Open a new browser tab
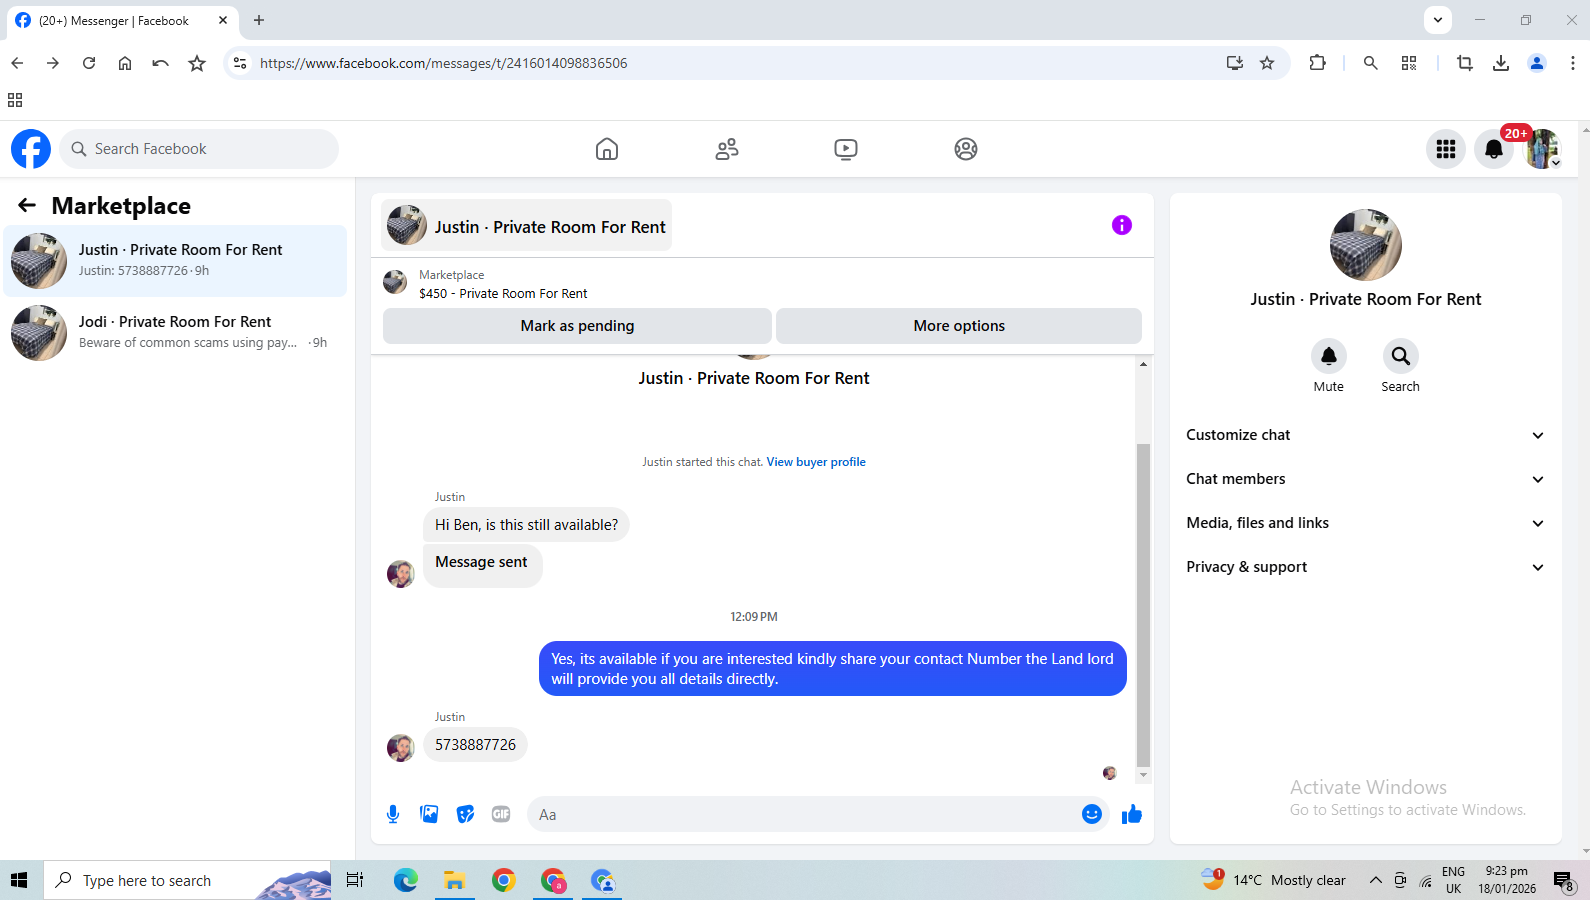 tap(259, 20)
